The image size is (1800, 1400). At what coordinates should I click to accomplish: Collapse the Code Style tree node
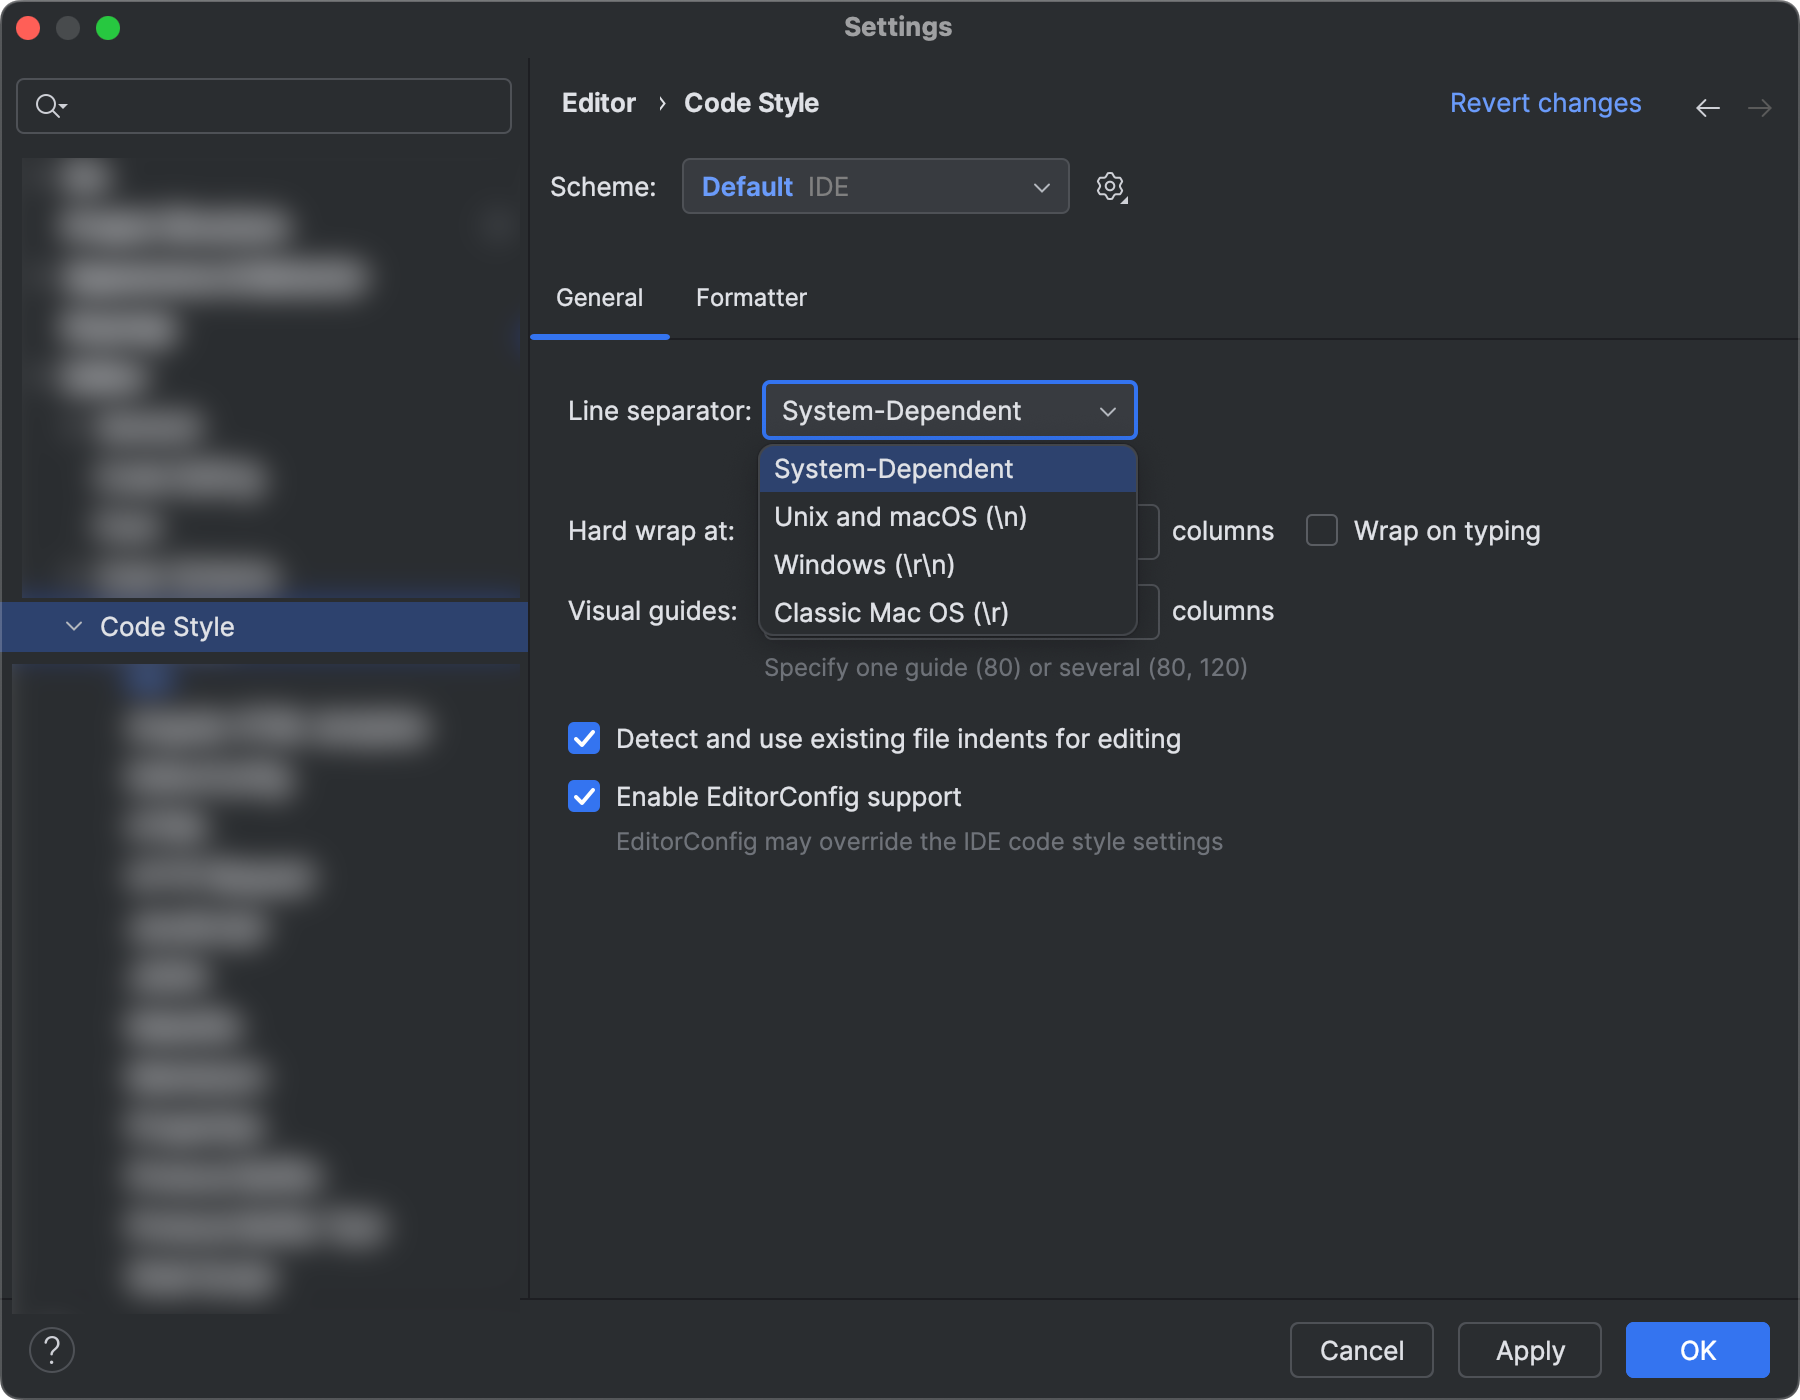tap(74, 627)
